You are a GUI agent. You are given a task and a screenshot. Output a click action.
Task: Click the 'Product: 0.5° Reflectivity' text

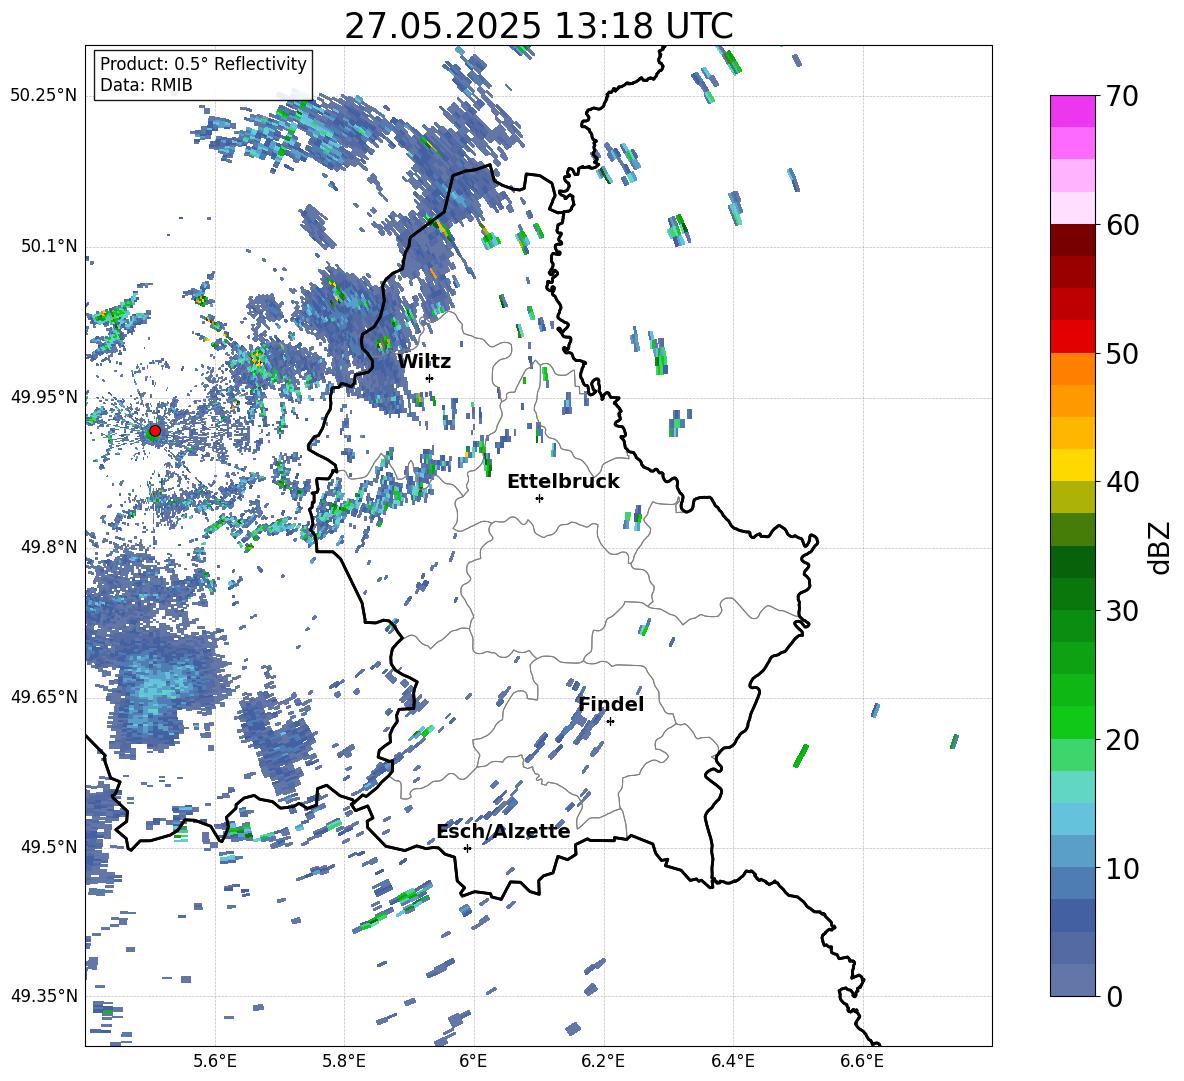point(203,63)
